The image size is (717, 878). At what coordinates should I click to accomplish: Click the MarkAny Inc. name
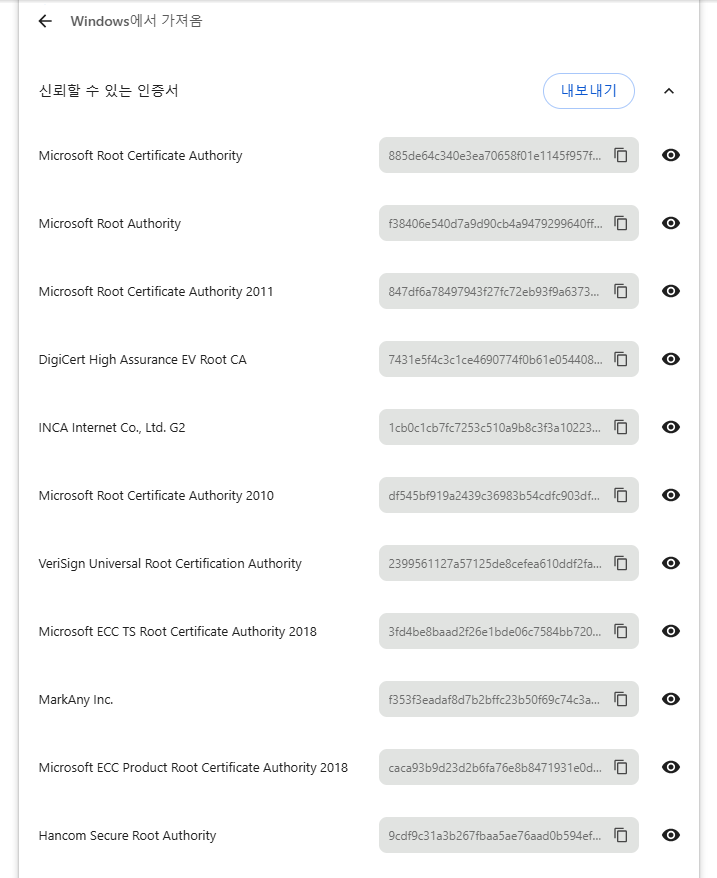click(x=76, y=699)
